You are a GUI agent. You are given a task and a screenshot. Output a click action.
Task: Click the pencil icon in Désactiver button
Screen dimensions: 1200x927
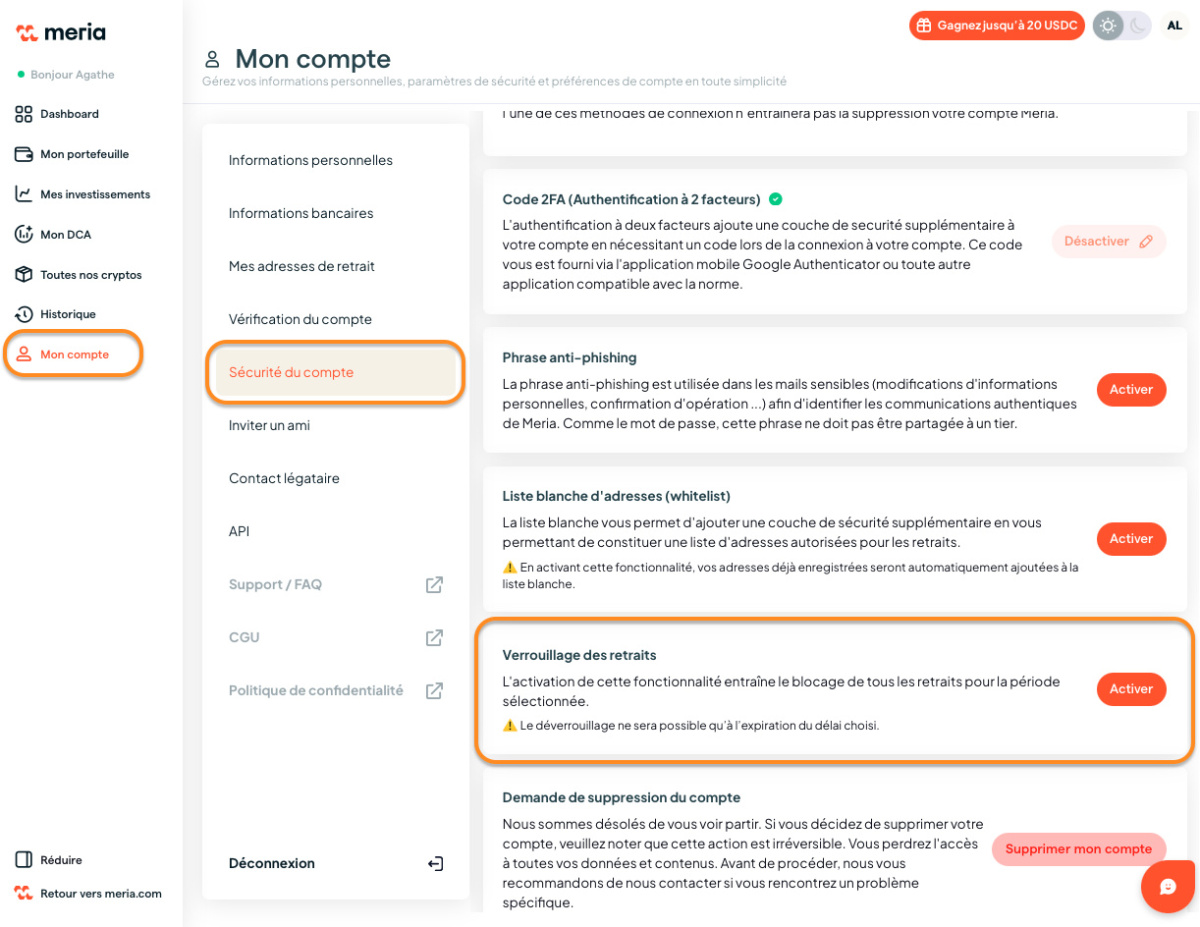coord(1146,241)
